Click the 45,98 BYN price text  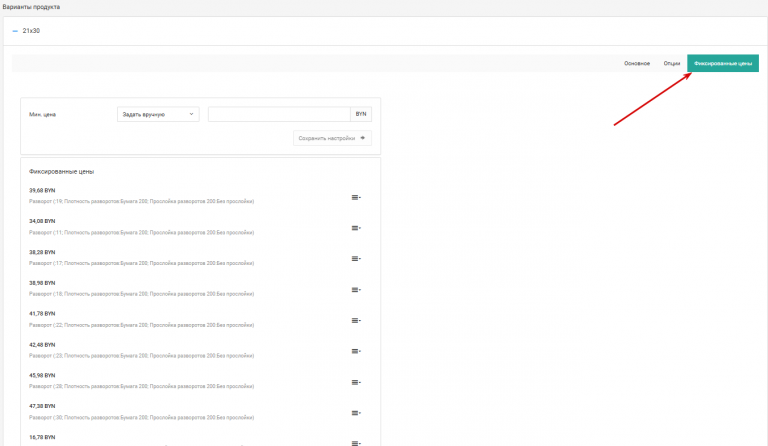pyautogui.click(x=42, y=376)
